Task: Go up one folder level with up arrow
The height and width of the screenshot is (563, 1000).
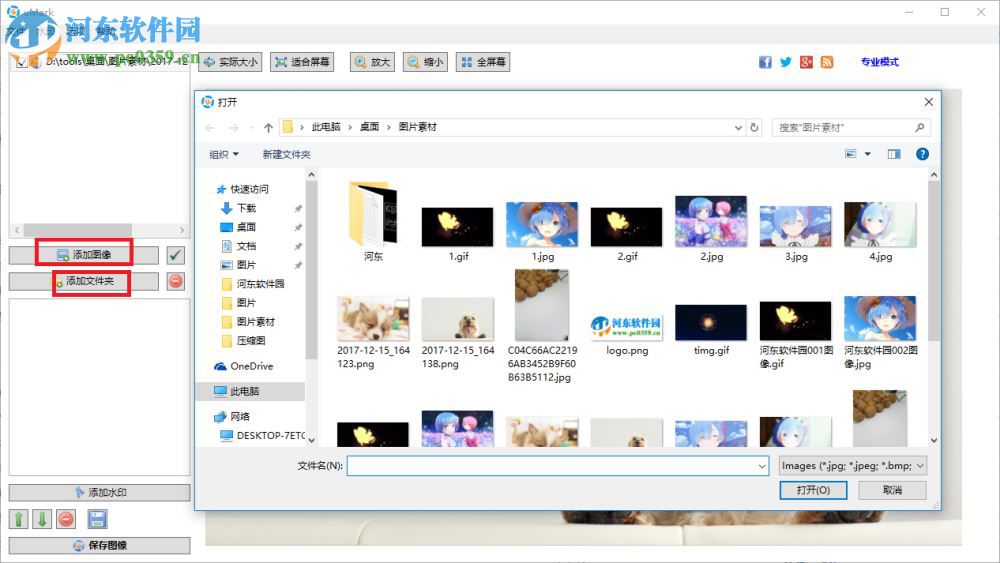Action: click(x=268, y=128)
